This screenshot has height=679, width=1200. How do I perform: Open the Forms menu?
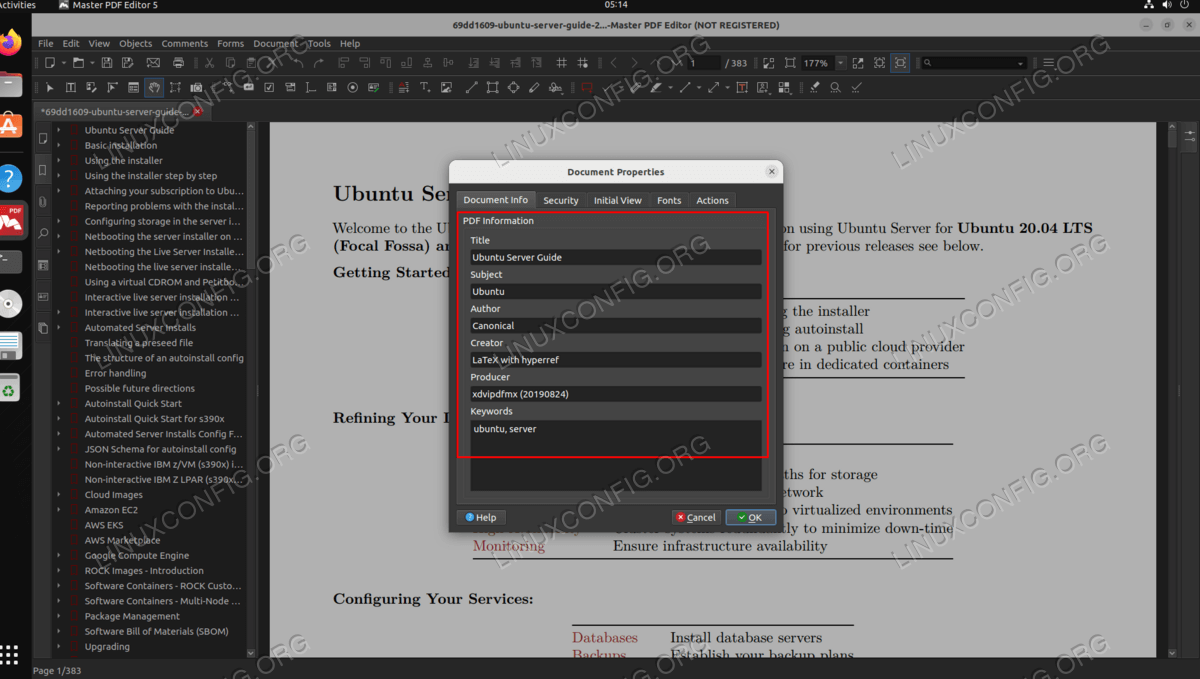pyautogui.click(x=230, y=44)
